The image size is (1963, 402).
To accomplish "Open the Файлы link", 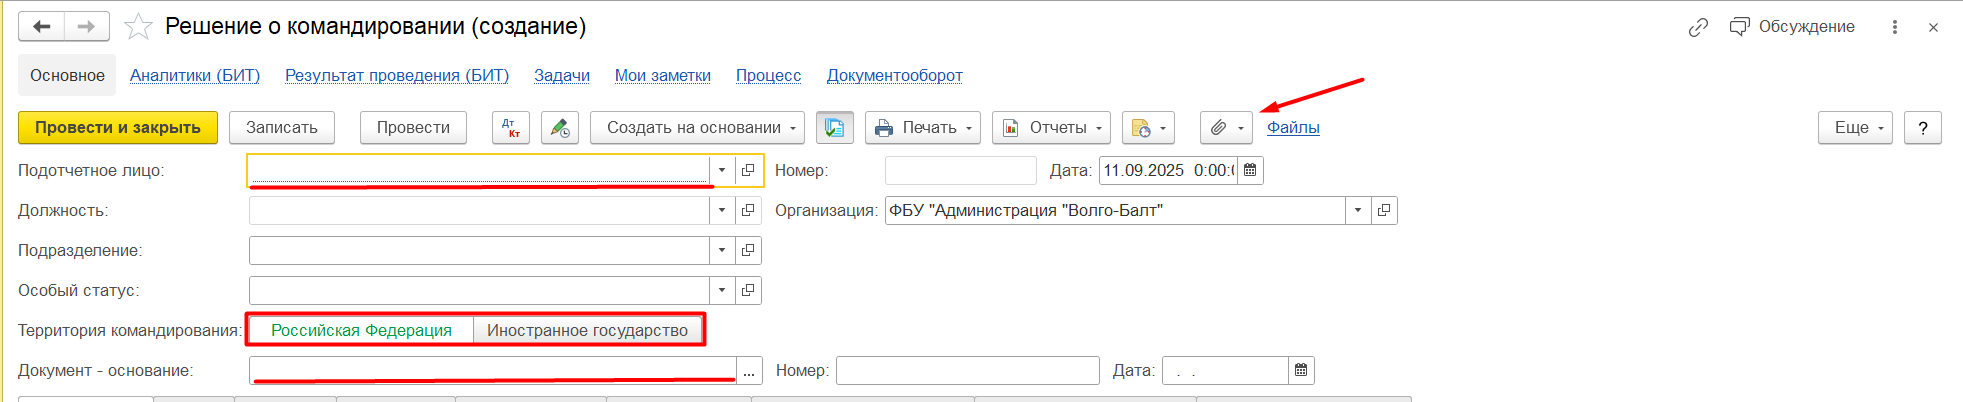I will pos(1293,128).
